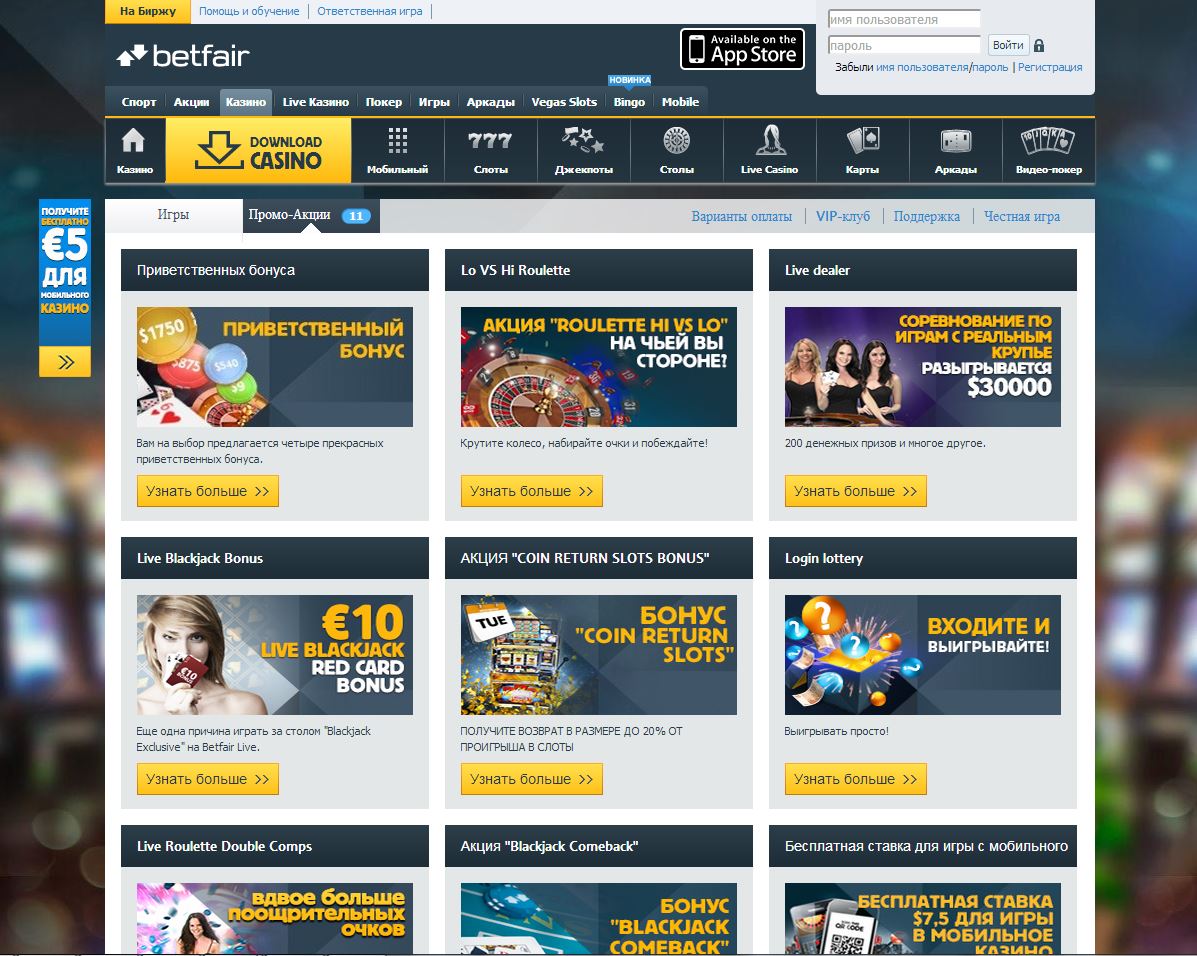Viewport: 1197px width, 956px height.
Task: Click Узнать больше under Login lottery
Action: [856, 779]
